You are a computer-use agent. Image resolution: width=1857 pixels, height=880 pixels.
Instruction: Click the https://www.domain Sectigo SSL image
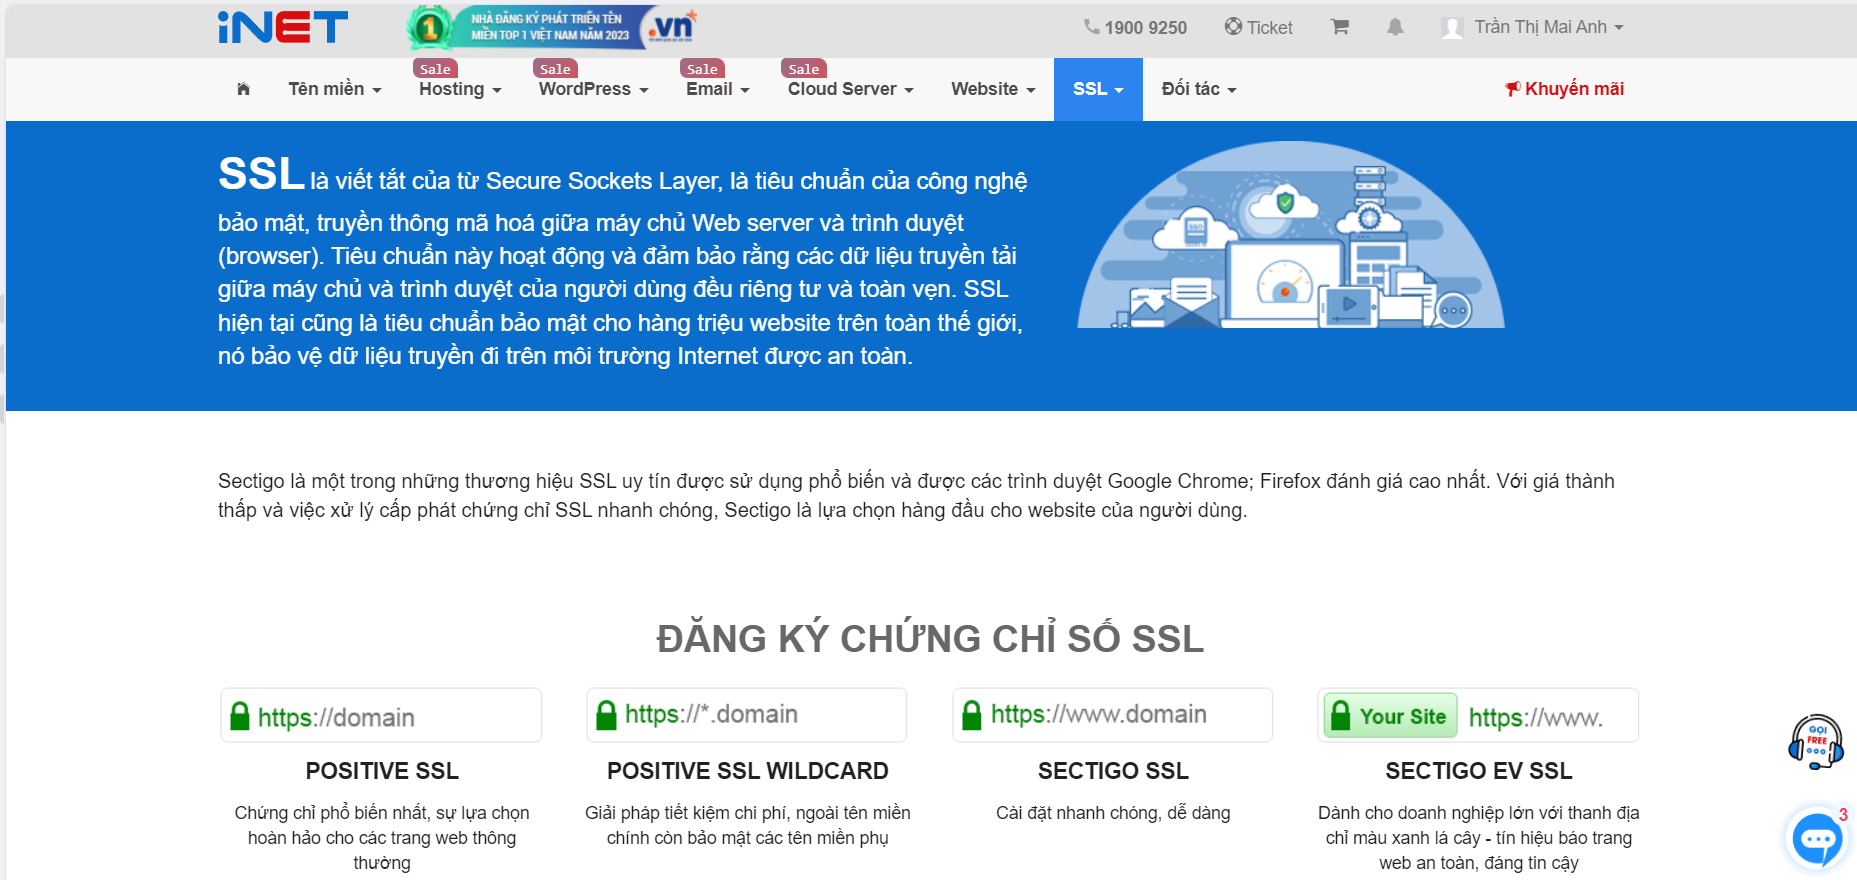[1113, 715]
